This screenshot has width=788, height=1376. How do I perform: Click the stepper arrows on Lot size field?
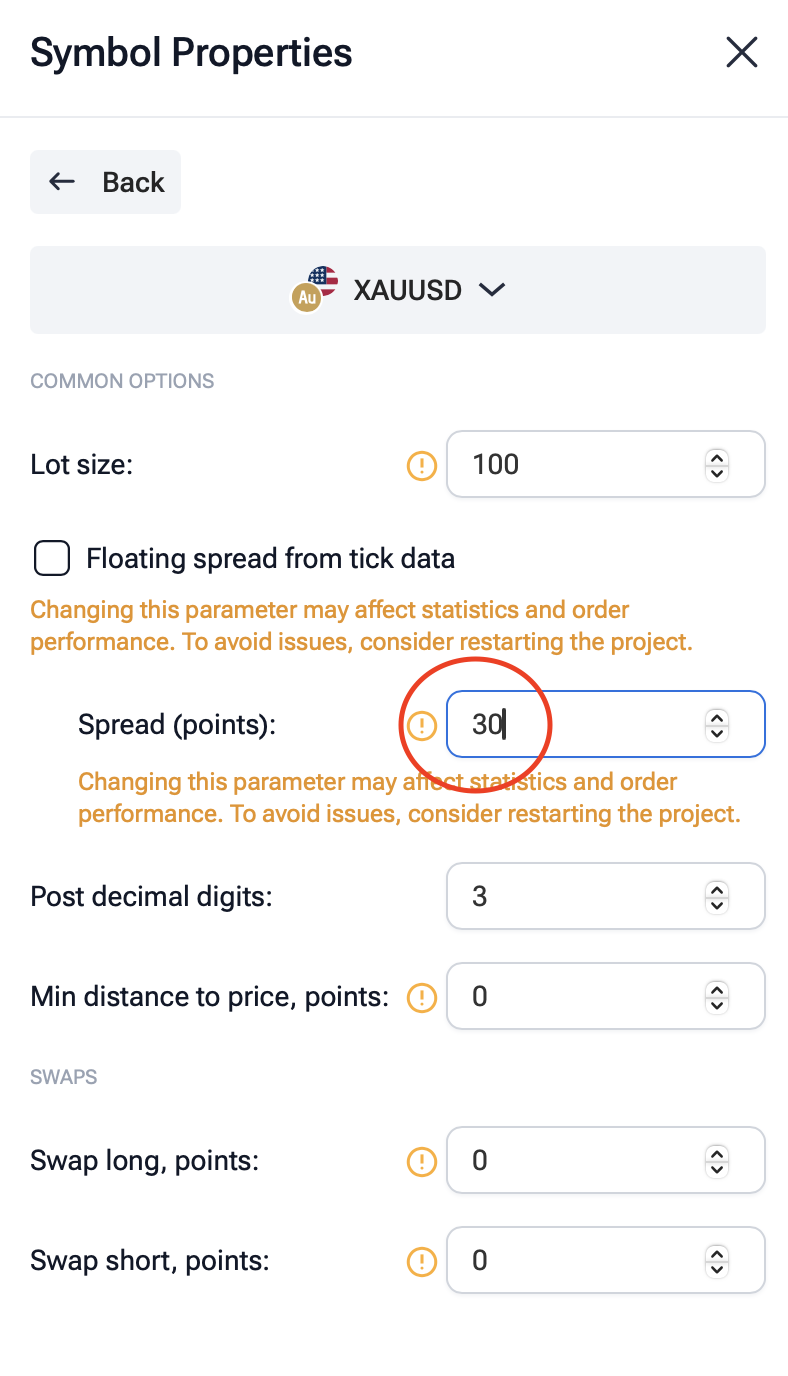tap(716, 465)
